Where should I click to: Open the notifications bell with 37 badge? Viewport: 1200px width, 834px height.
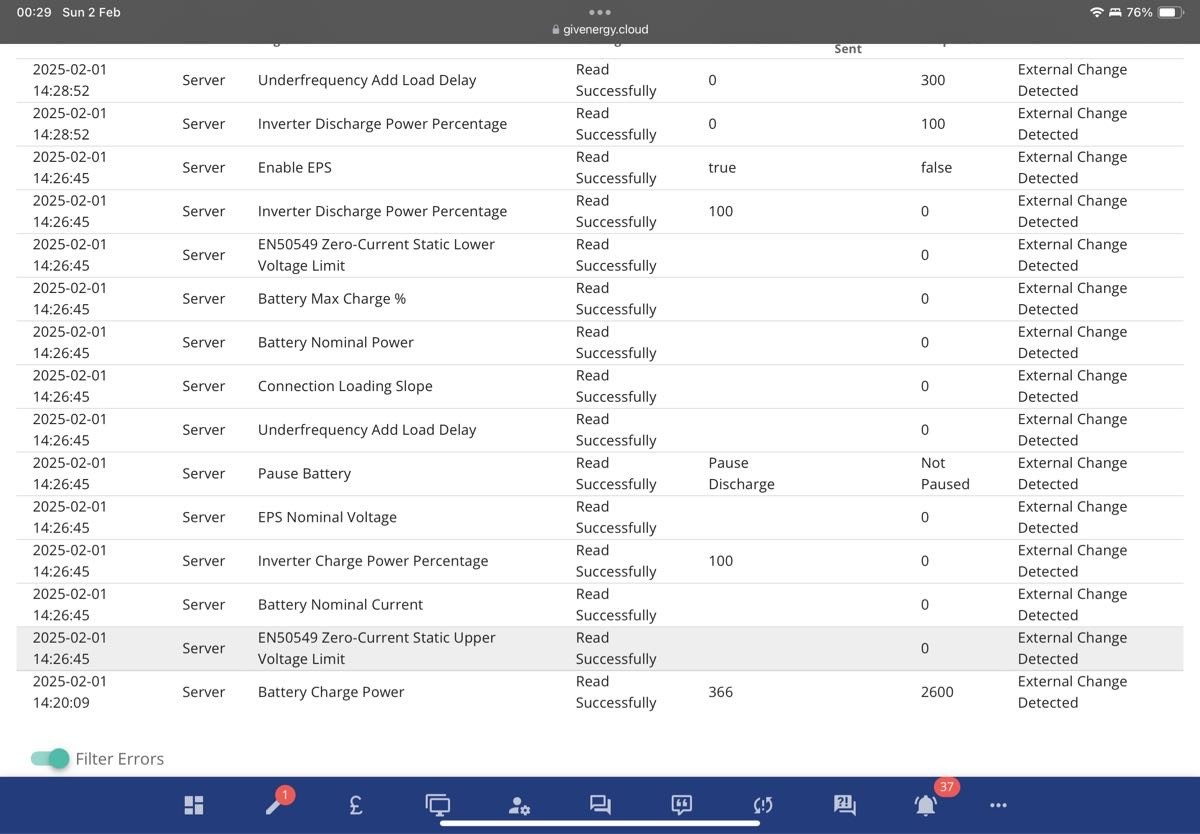coord(926,805)
